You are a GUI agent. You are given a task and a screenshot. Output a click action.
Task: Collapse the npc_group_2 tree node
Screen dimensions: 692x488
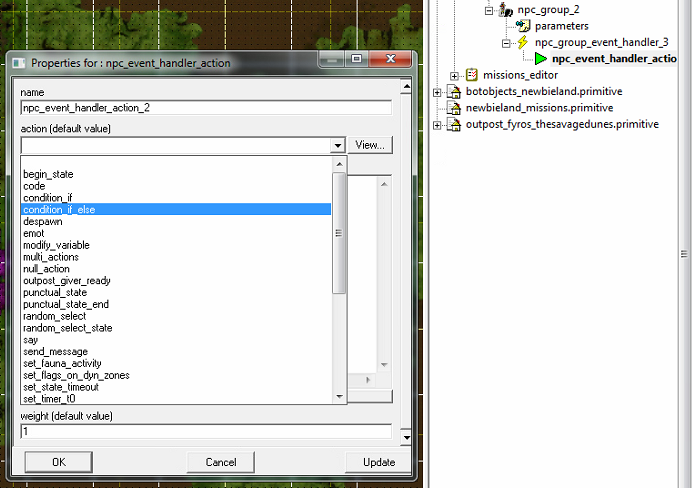(x=489, y=10)
